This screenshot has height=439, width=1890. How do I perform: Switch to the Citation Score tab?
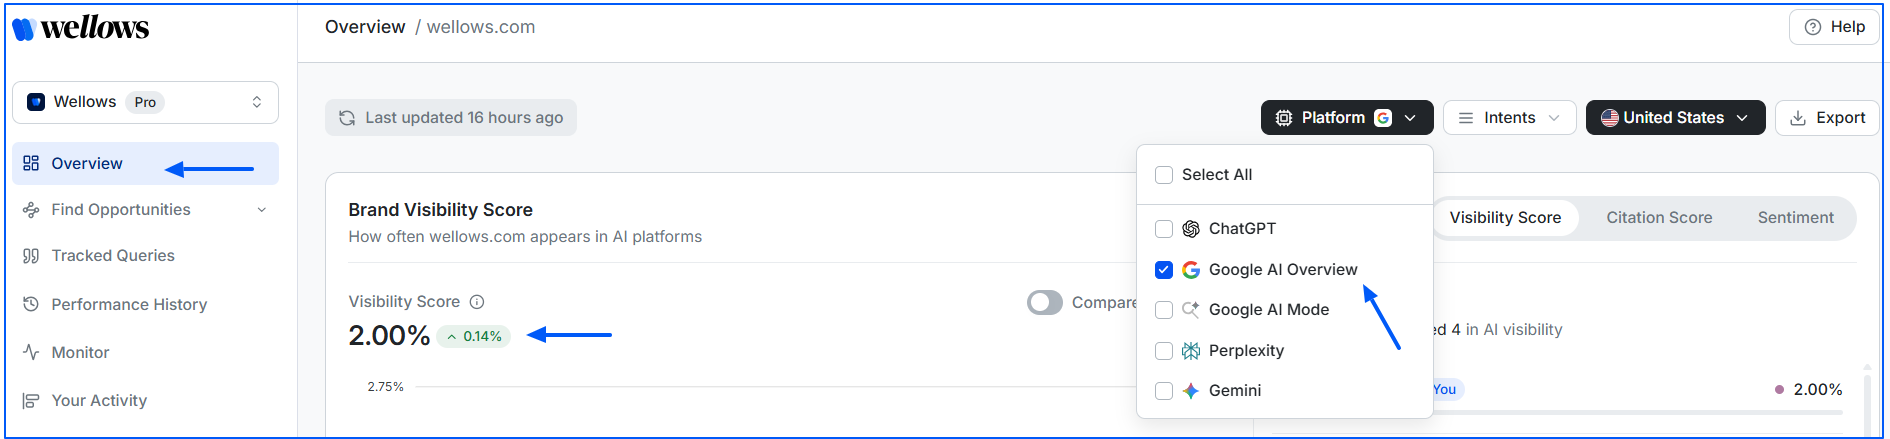pyautogui.click(x=1659, y=218)
